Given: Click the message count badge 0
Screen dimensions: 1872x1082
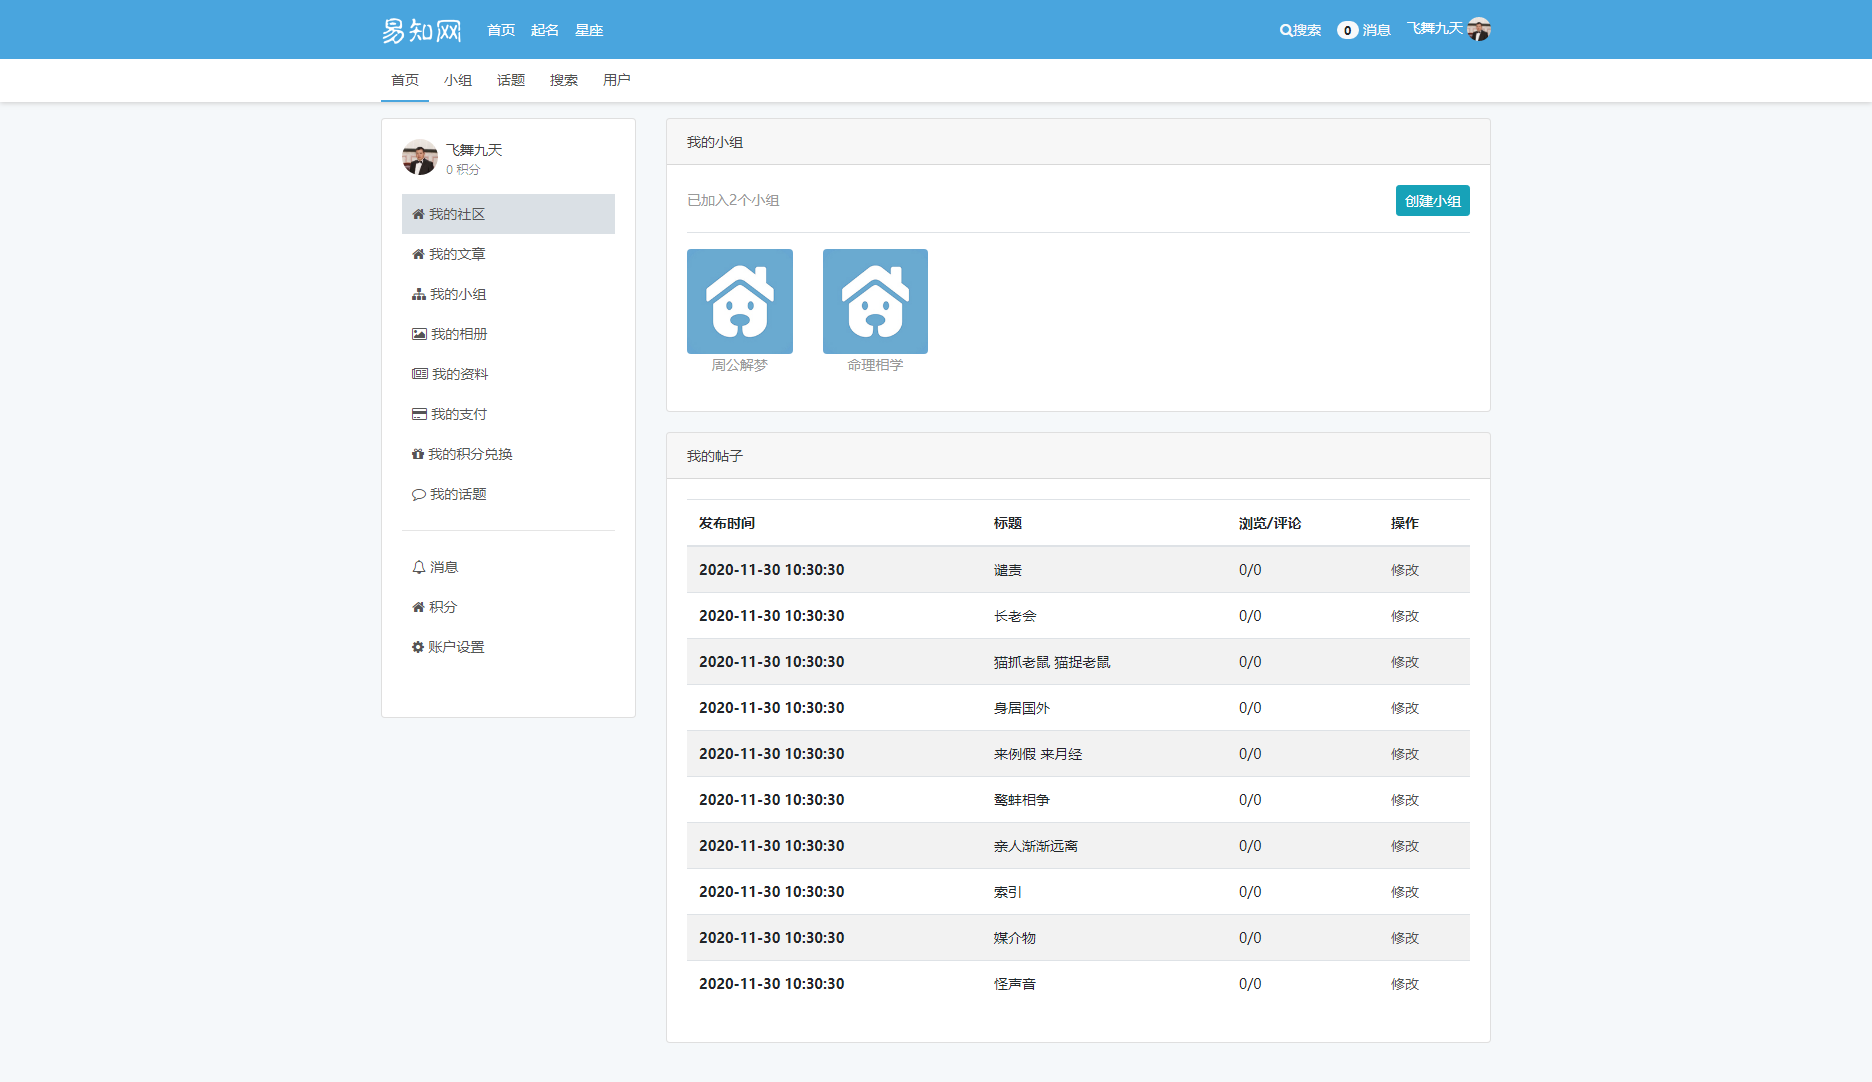Looking at the screenshot, I should (x=1347, y=30).
